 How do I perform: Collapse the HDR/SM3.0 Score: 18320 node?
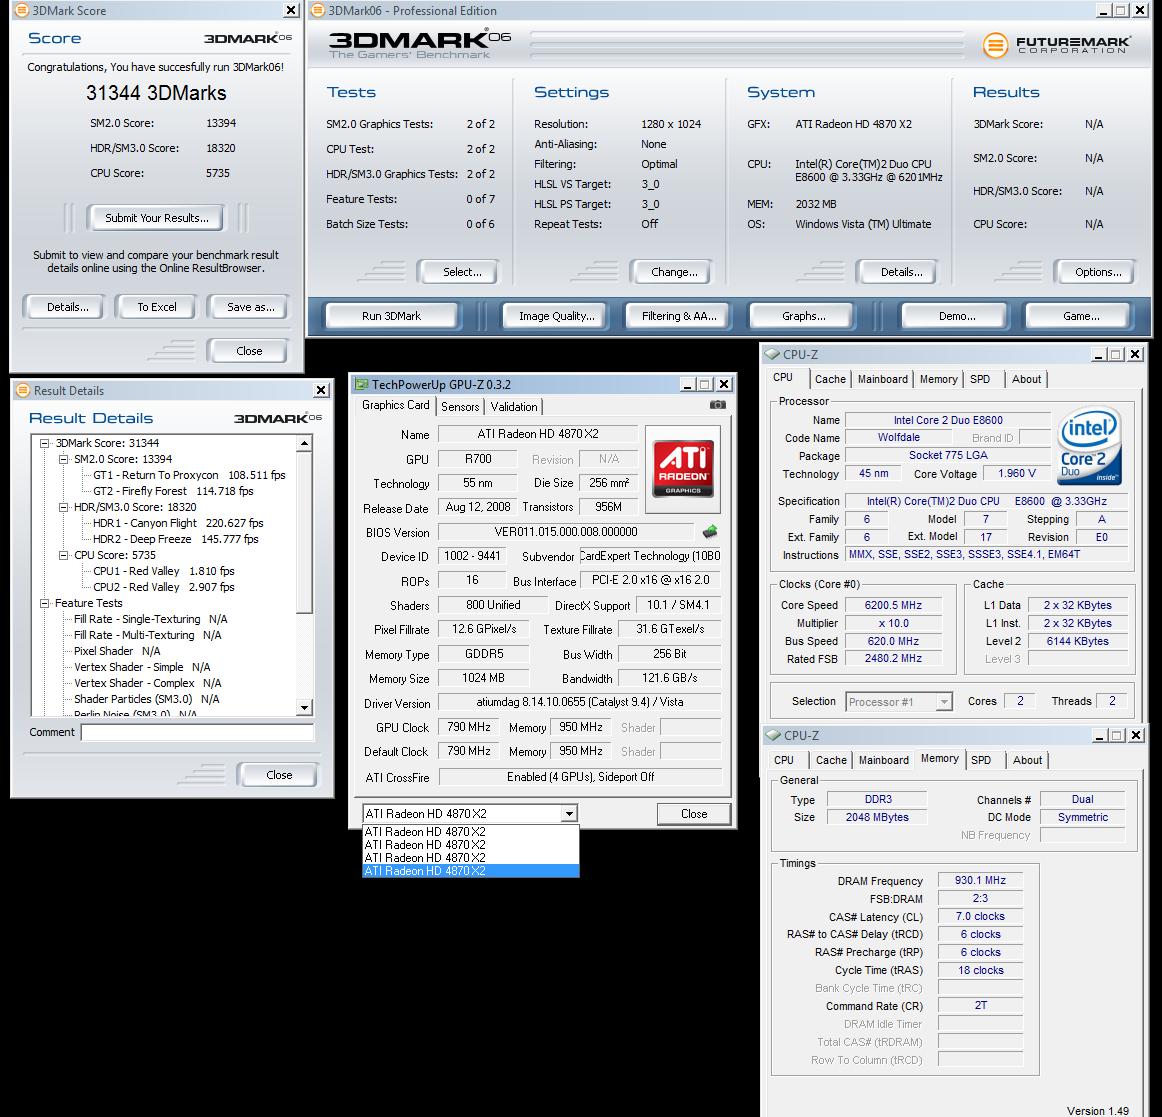(64, 508)
